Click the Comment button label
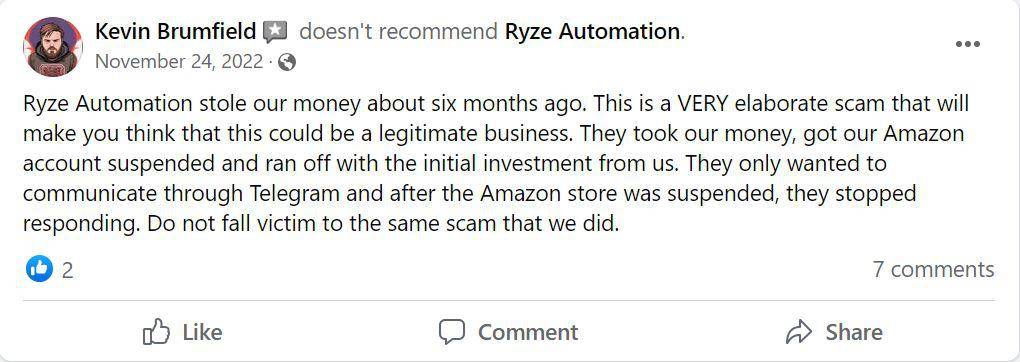The image size is (1020, 362). click(x=528, y=332)
